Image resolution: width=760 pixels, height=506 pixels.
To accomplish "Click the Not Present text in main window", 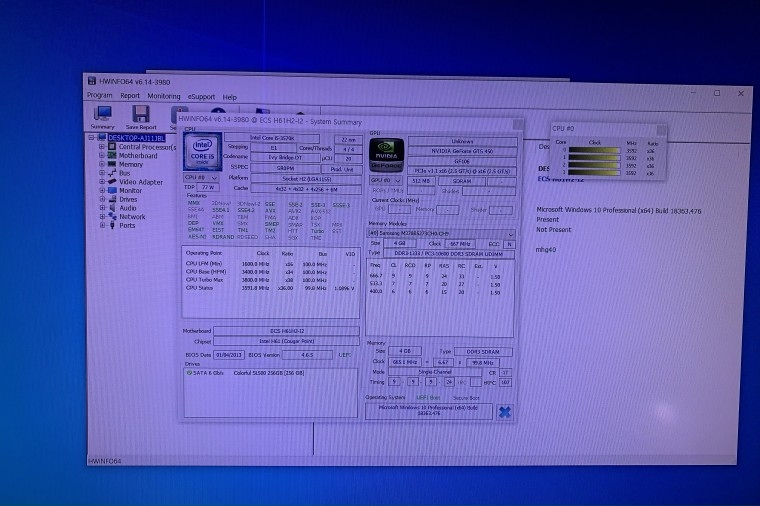I will click(x=554, y=230).
